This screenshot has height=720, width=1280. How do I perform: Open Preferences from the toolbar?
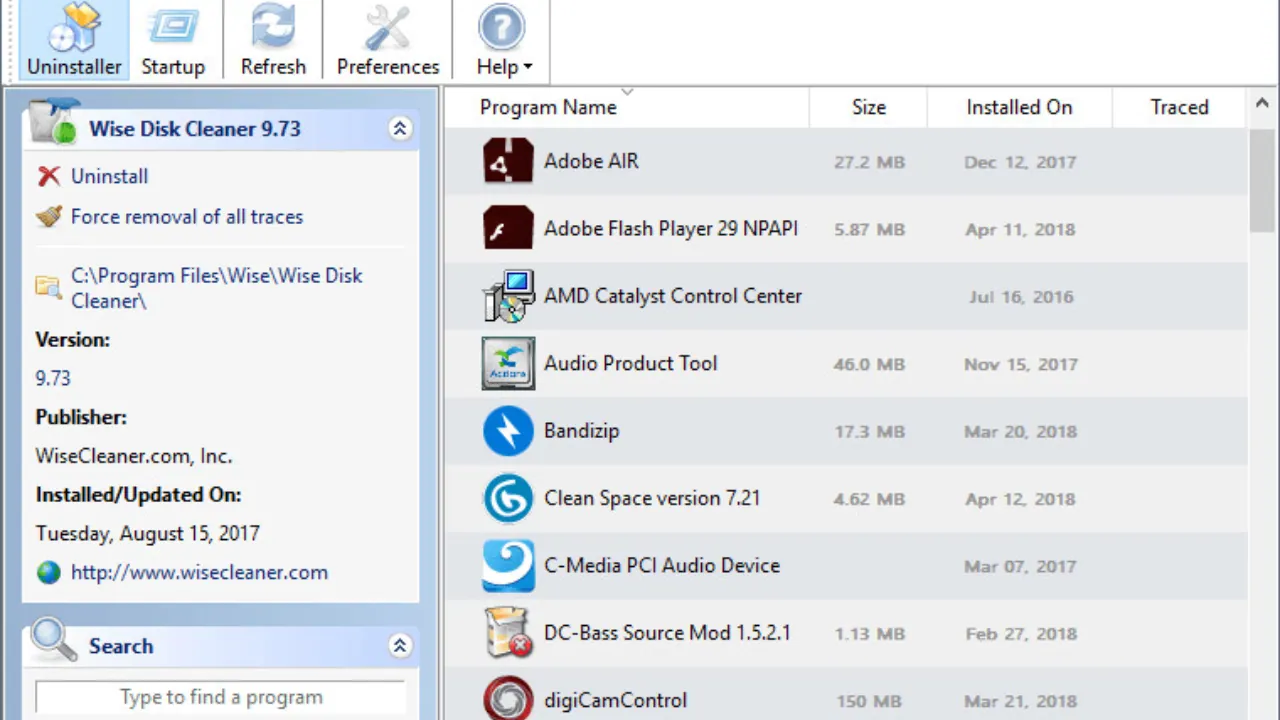[x=387, y=41]
